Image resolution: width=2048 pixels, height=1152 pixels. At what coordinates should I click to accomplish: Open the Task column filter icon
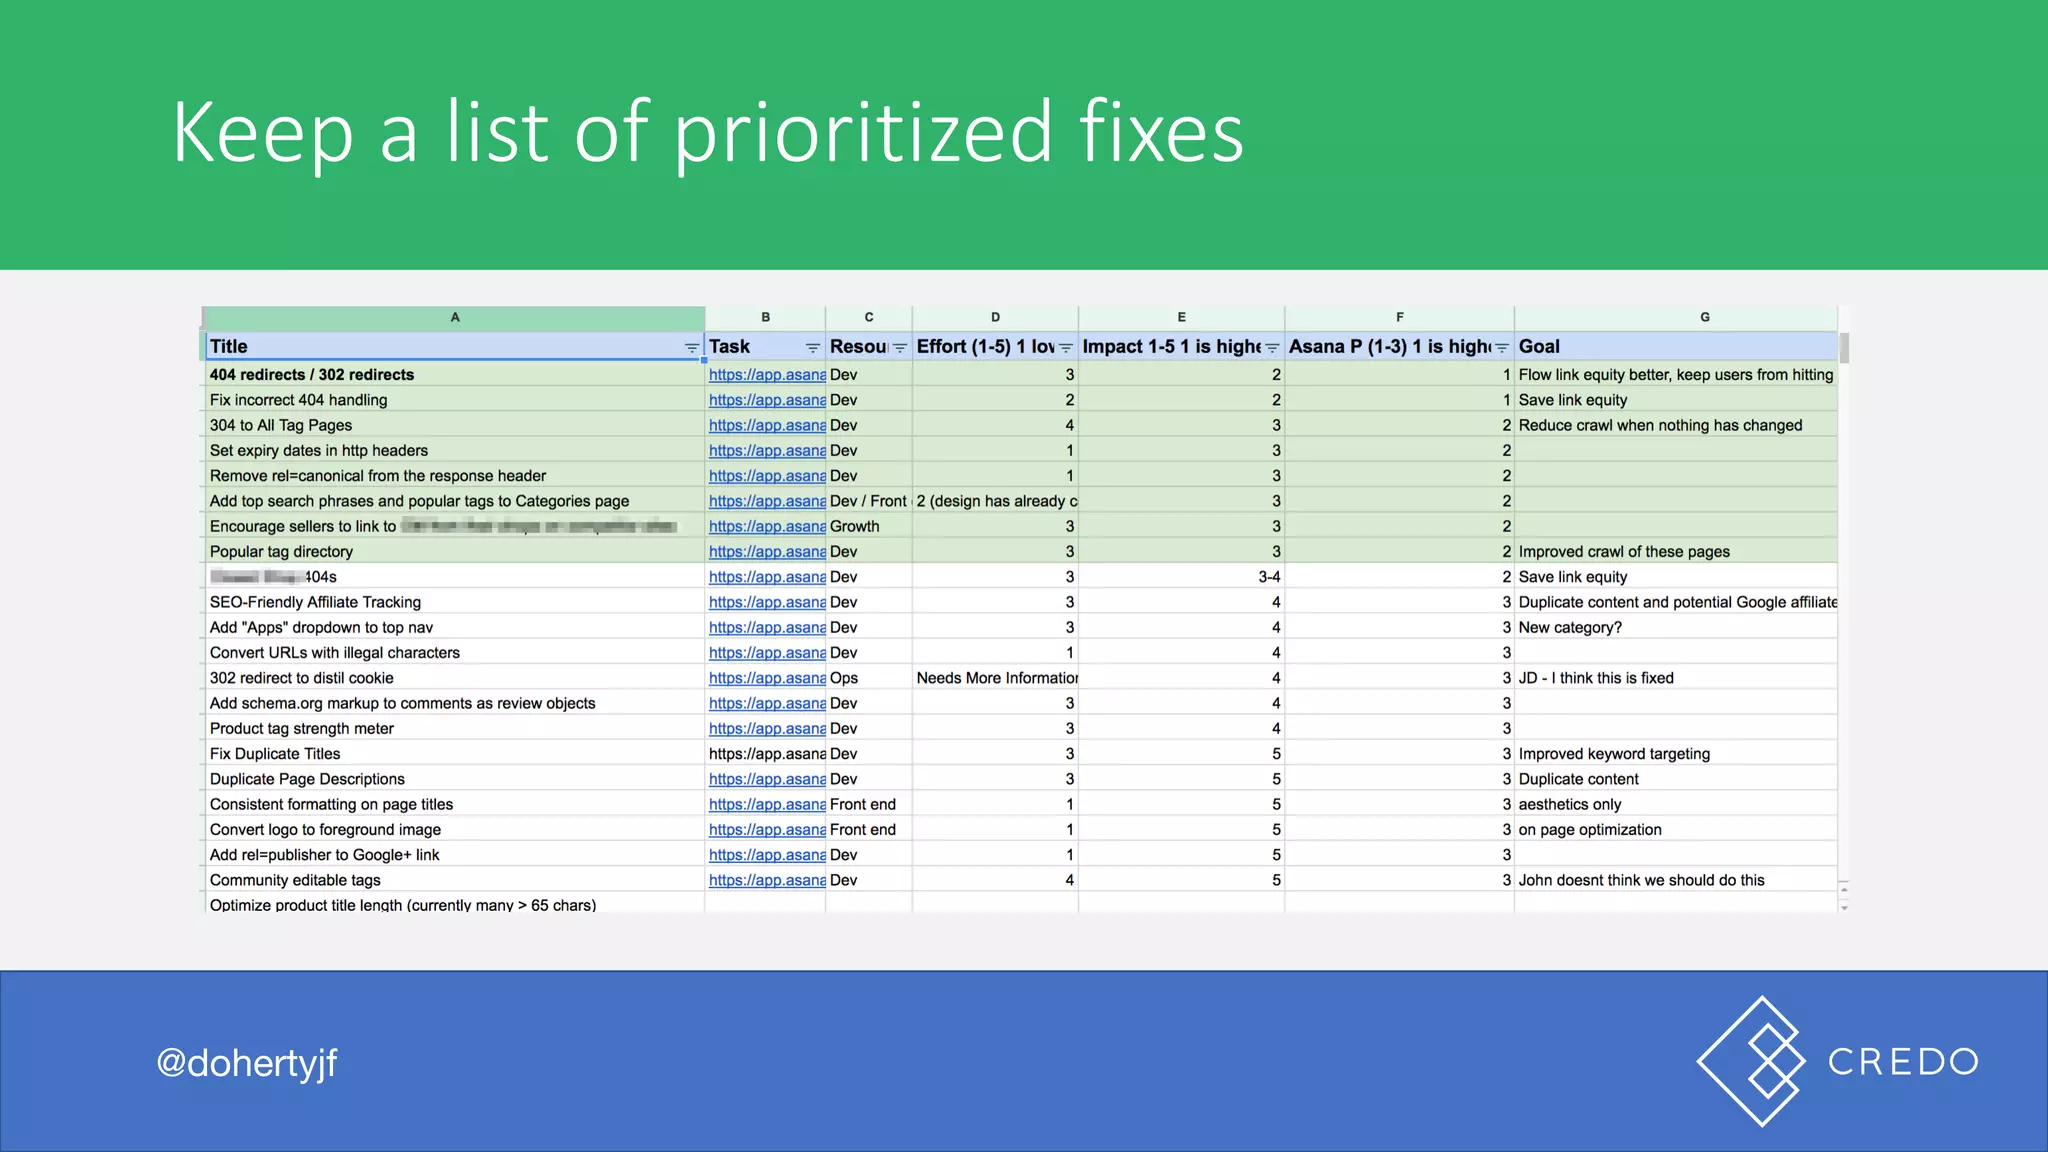812,348
